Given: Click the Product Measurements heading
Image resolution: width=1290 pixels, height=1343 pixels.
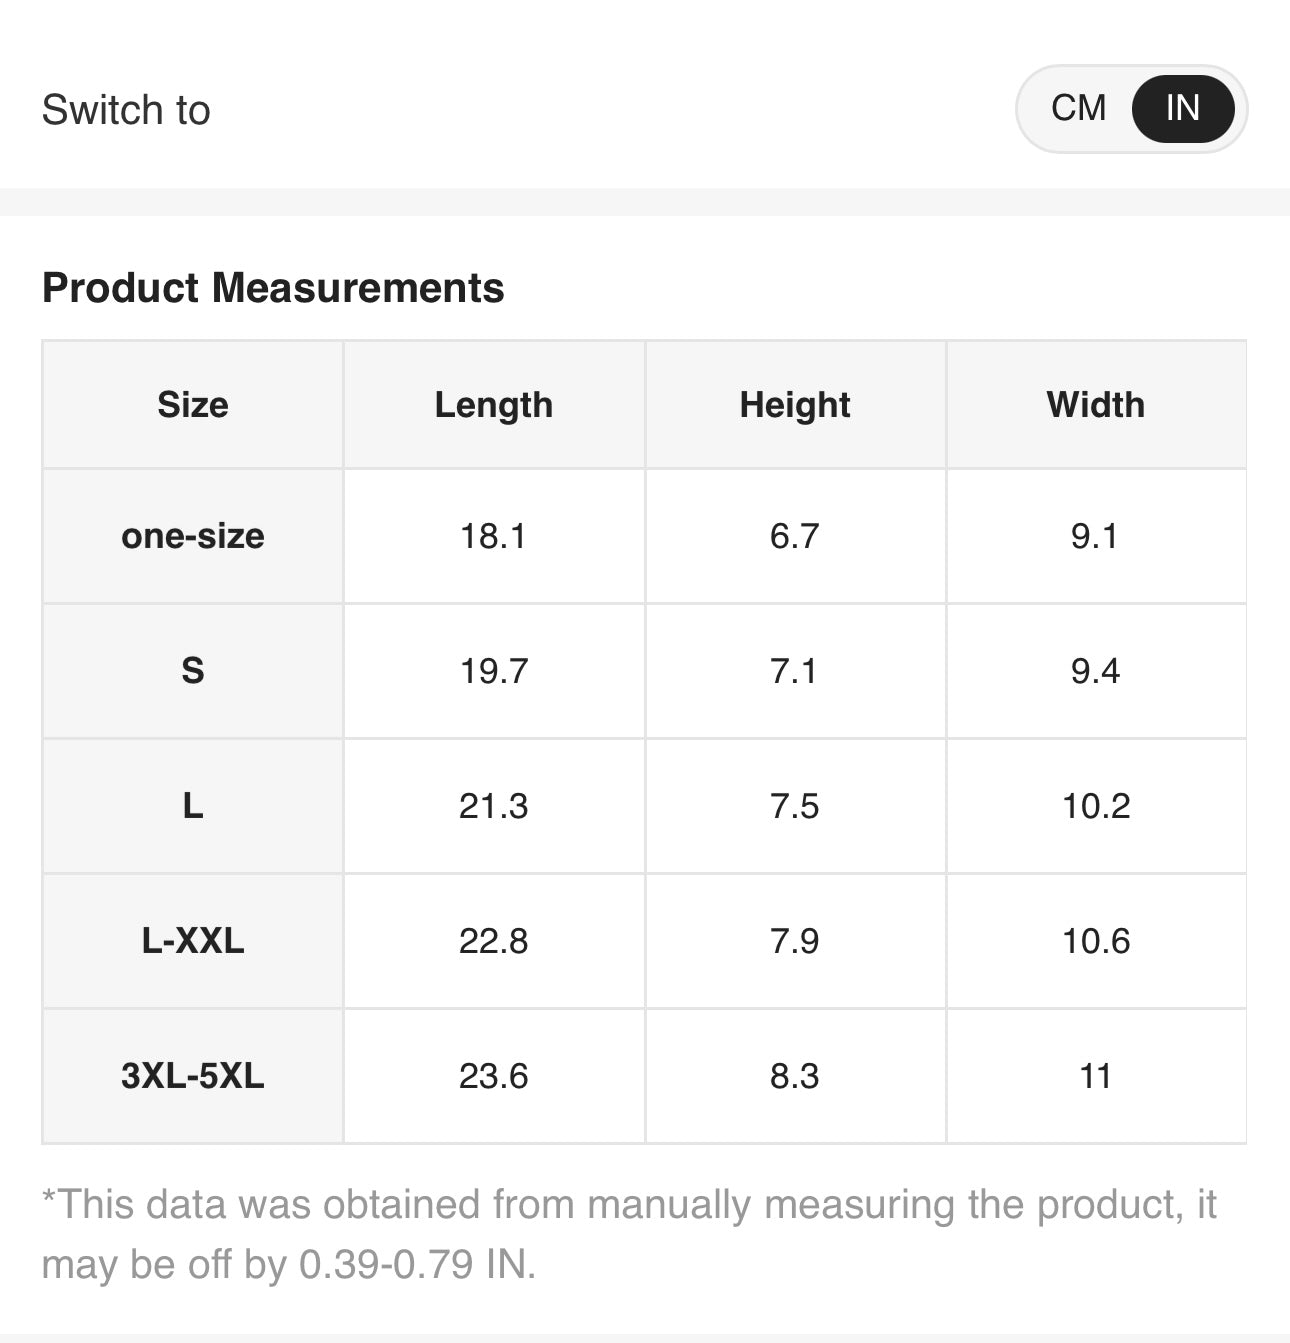Looking at the screenshot, I should pyautogui.click(x=273, y=288).
